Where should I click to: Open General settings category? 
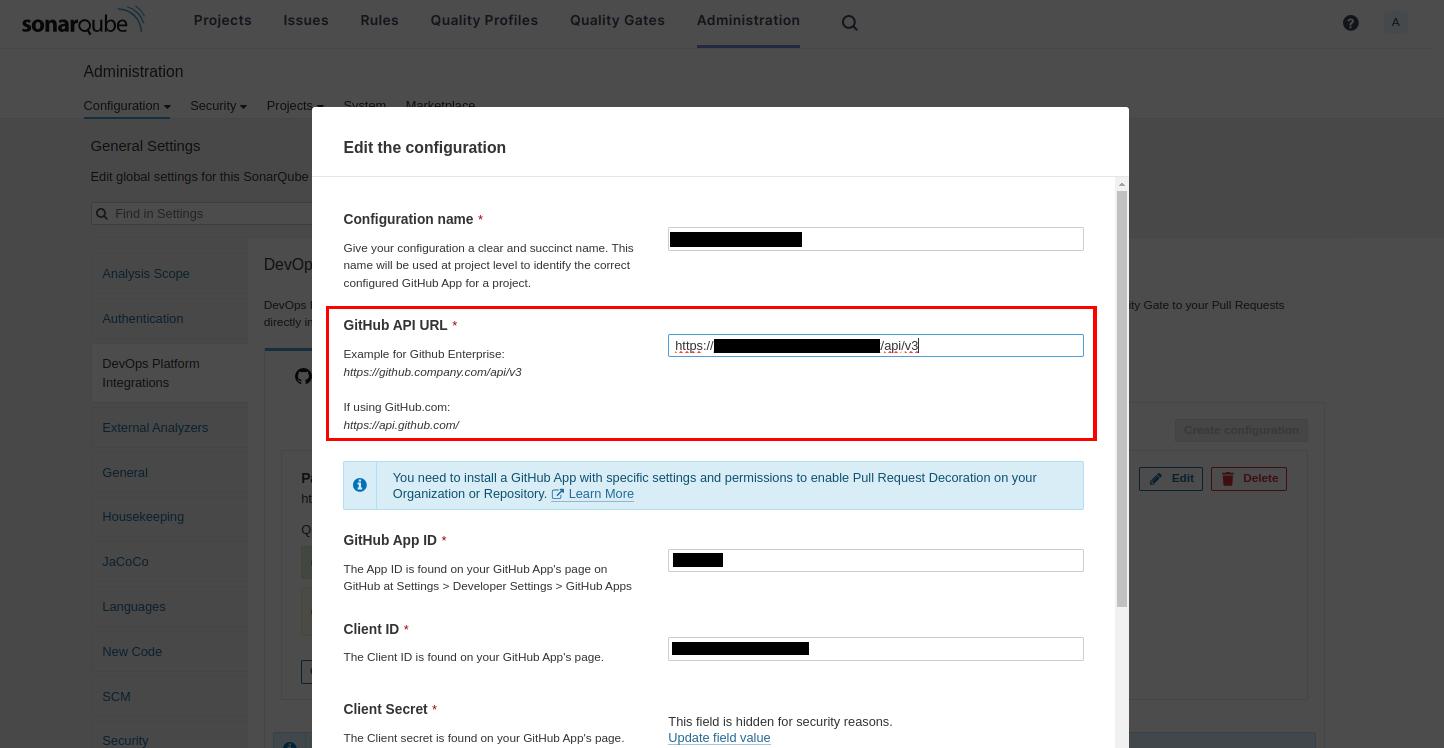coord(125,473)
